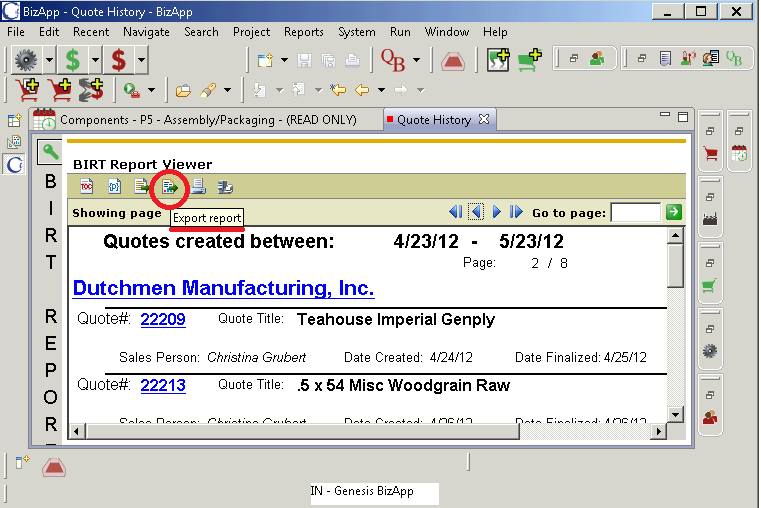Open the back arrow history dropdown
This screenshot has height=508, width=761.
pyautogui.click(x=381, y=90)
